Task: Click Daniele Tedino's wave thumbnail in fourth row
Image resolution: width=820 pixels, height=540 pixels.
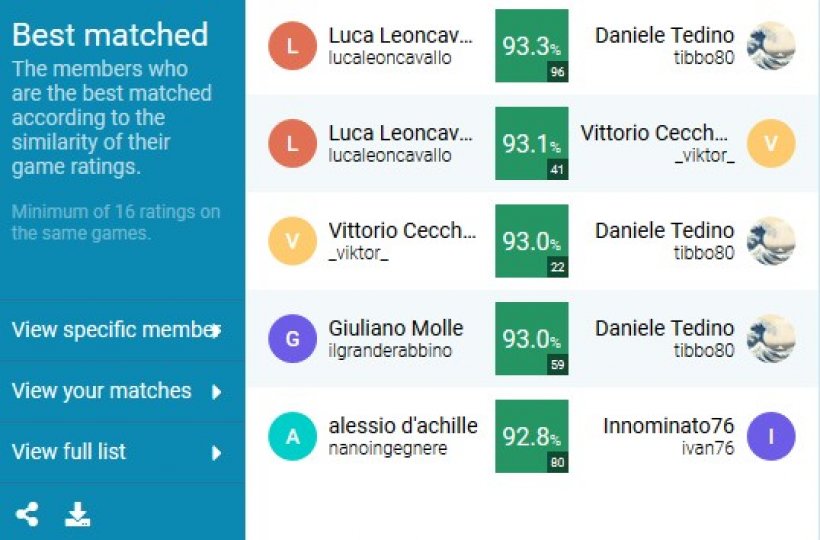Action: [x=771, y=339]
